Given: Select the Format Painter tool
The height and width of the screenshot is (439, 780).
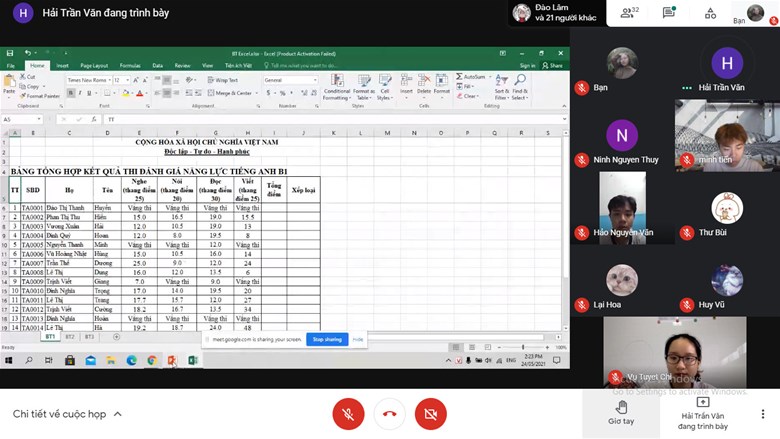Looking at the screenshot, I should click(x=40, y=96).
